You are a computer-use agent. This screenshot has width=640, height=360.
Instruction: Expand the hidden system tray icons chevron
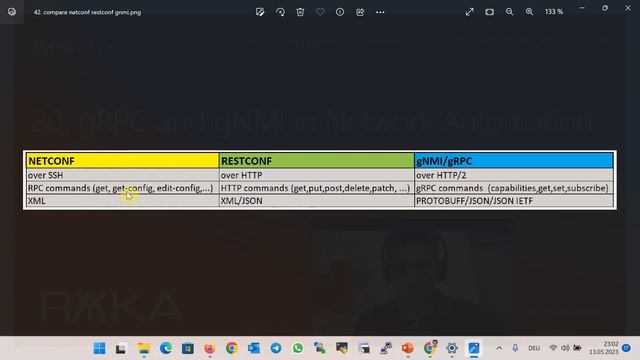pyautogui.click(x=499, y=348)
